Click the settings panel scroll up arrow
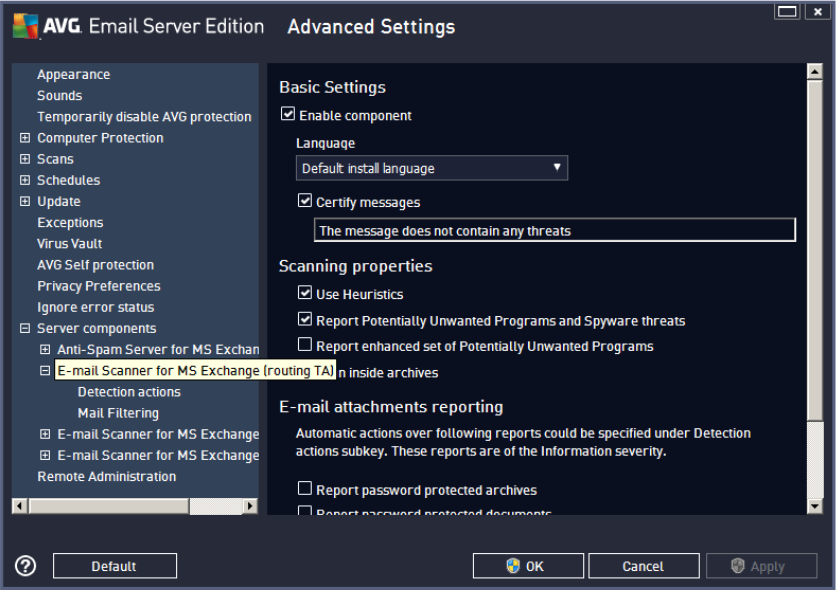836x590 pixels. (x=814, y=71)
